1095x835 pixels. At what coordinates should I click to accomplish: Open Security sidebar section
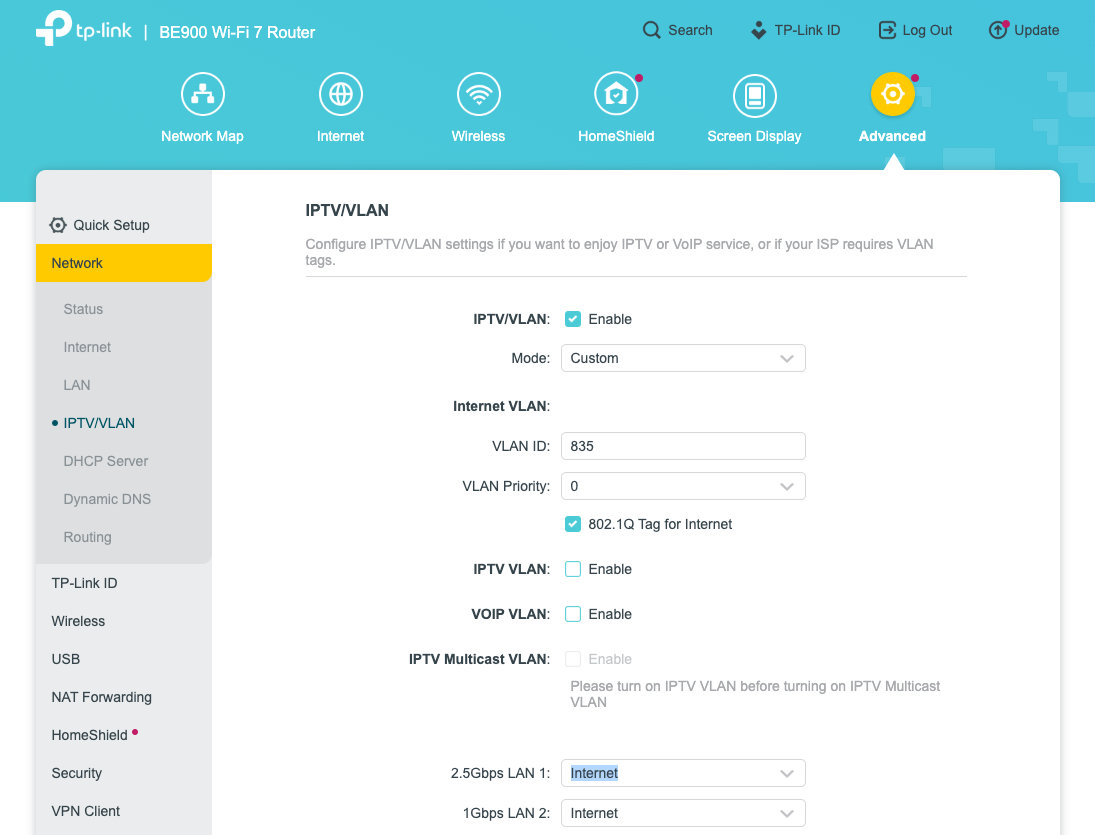click(77, 774)
